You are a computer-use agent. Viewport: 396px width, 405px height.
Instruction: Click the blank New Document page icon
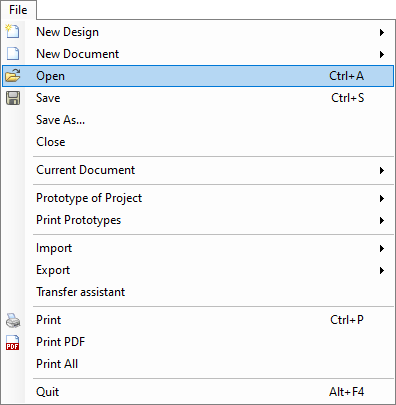pos(13,53)
